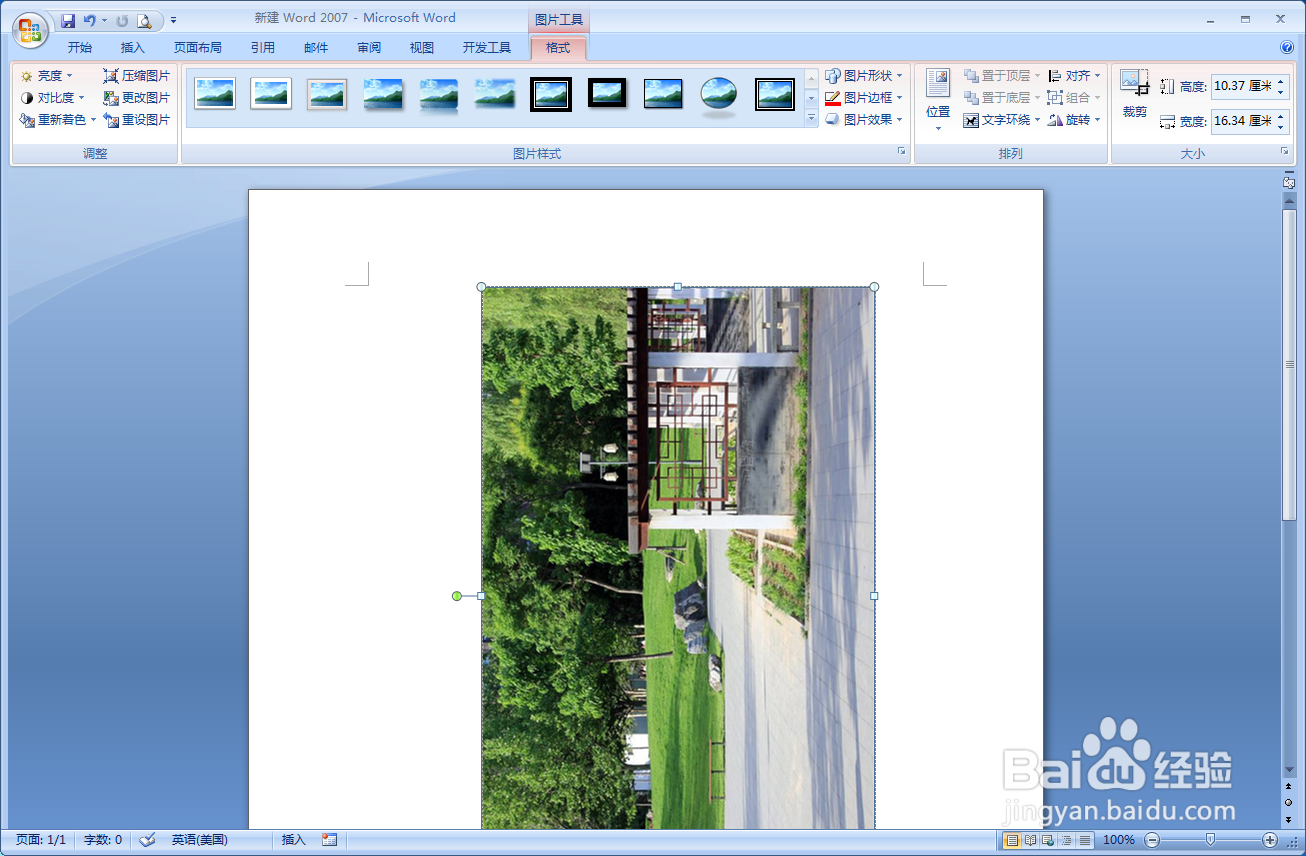1306x856 pixels.
Task: Click the word count 字数: 0 indicator
Action: (103, 840)
